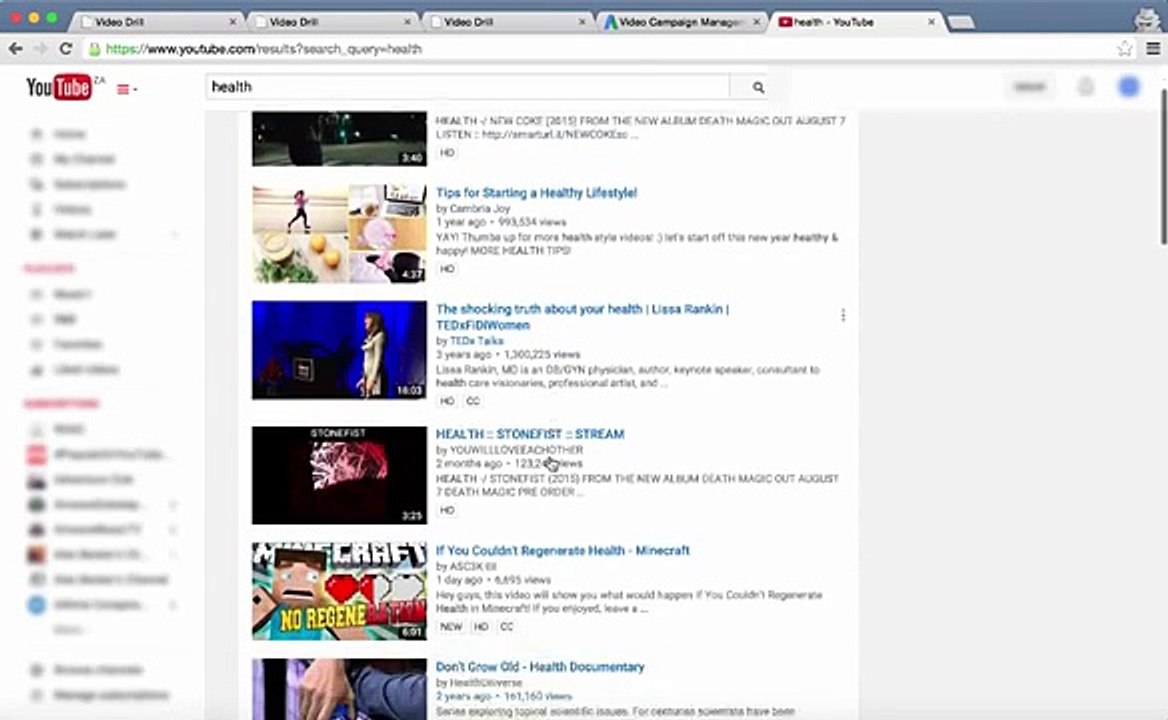This screenshot has height=720, width=1168.
Task: Click the NEW COKE video thumbnail
Action: click(x=339, y=138)
